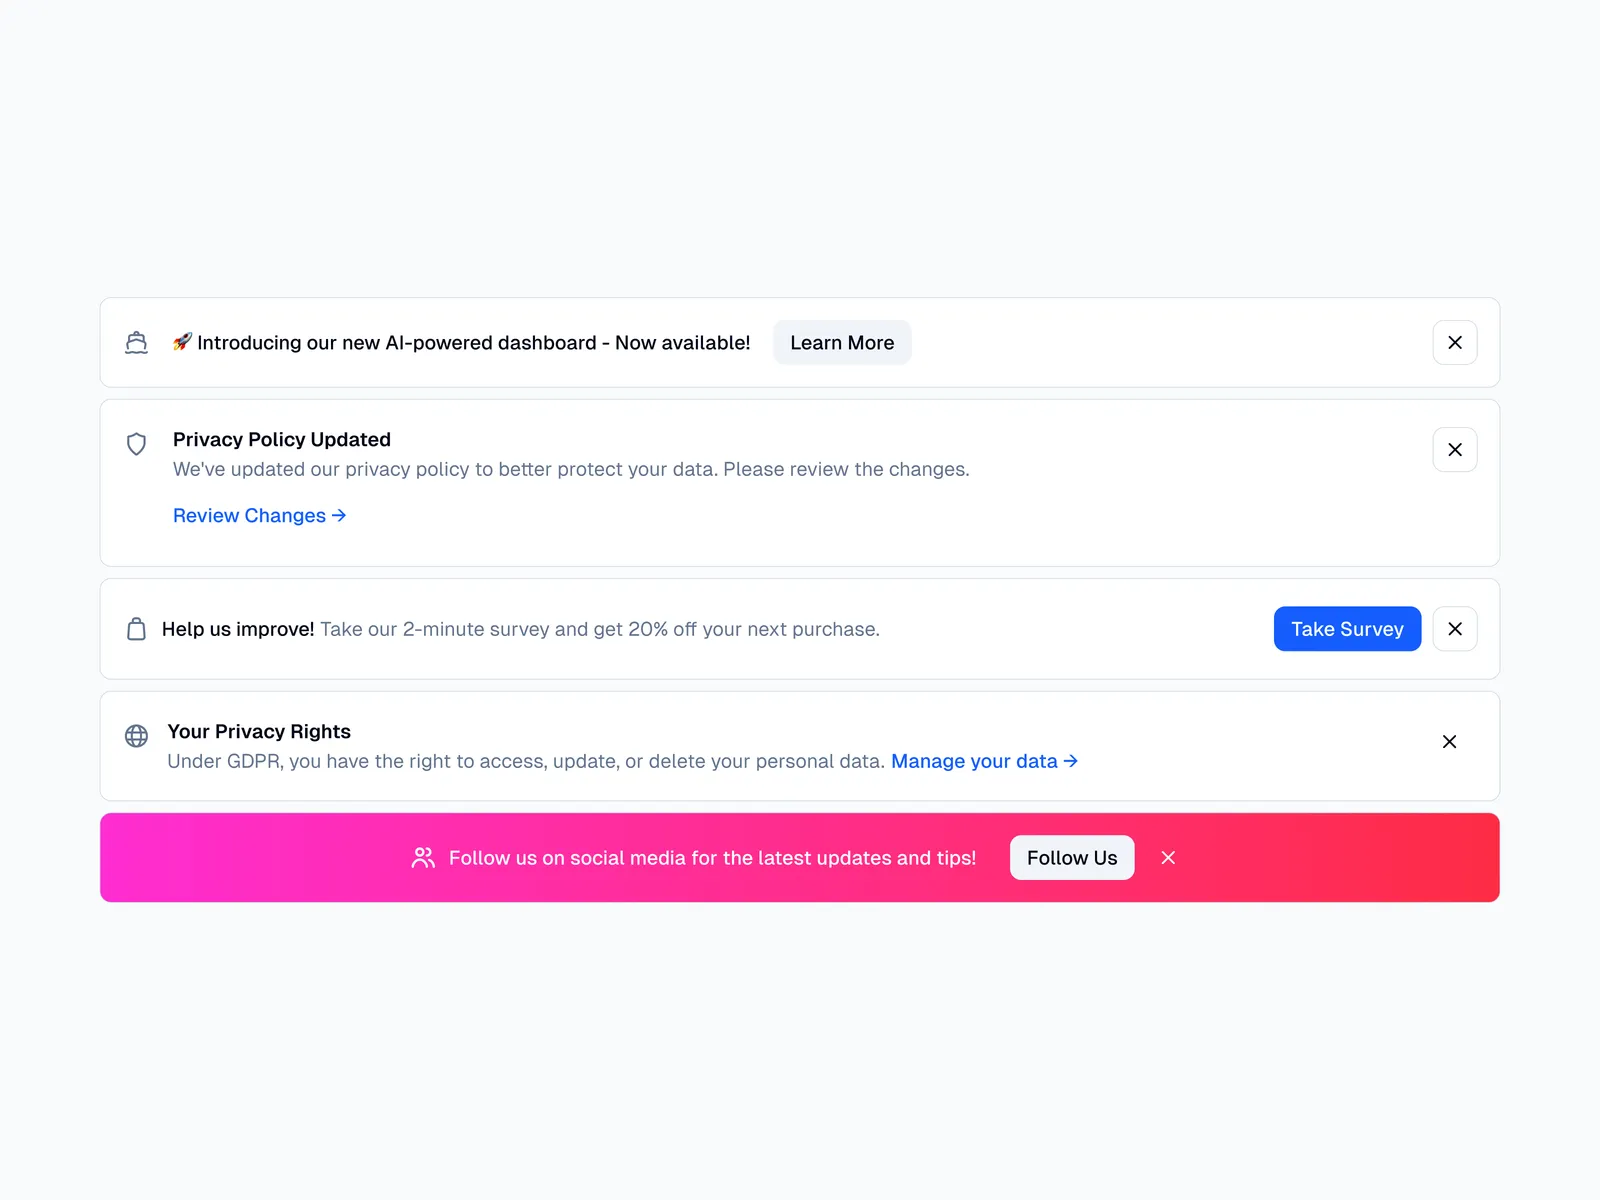Click the shield icon beside Privacy Policy Updated
The width and height of the screenshot is (1600, 1200).
coord(136,444)
